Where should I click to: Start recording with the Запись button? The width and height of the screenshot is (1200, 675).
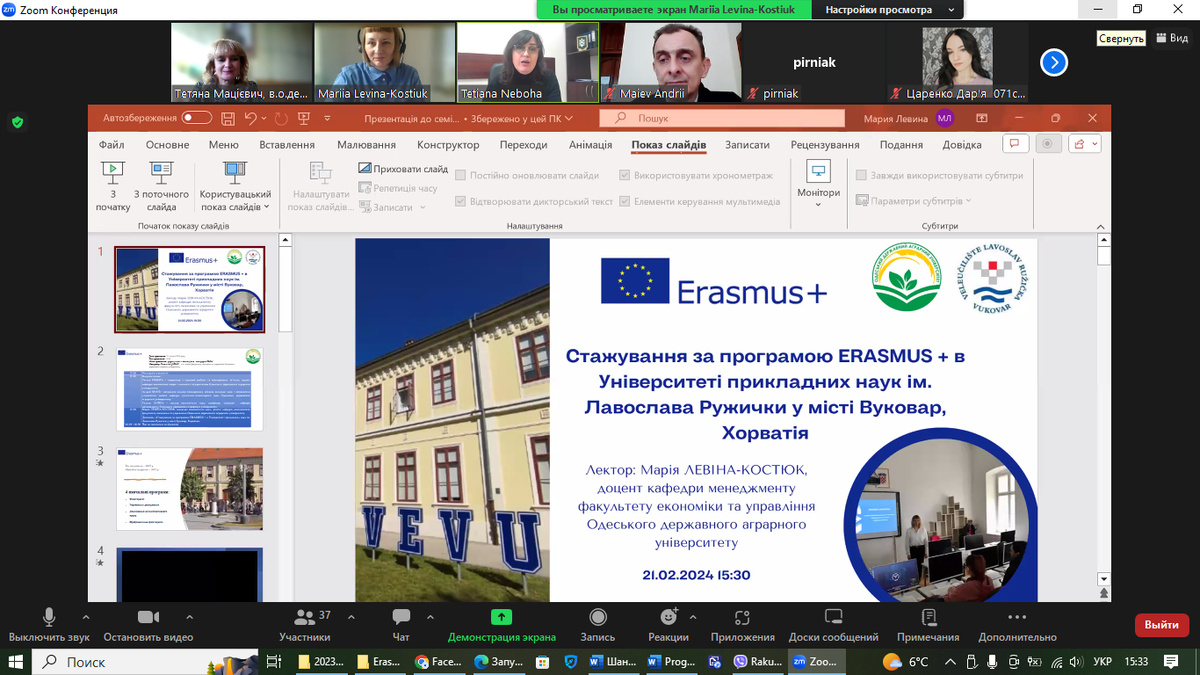pos(598,625)
